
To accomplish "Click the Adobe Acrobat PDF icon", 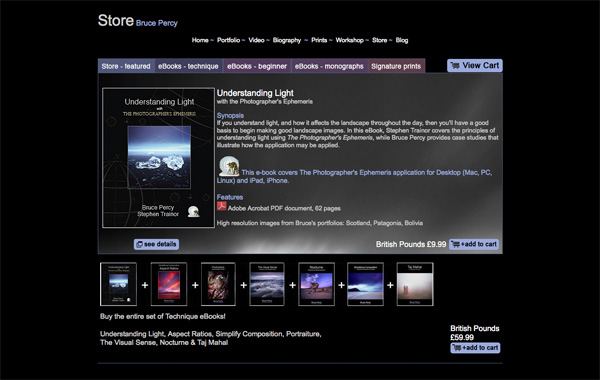I will (222, 206).
